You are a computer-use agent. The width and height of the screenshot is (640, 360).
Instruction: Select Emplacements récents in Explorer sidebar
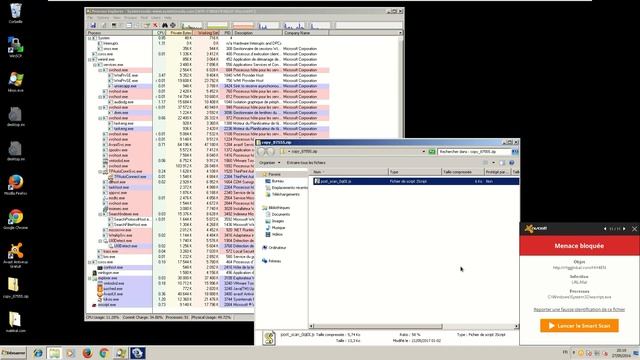pyautogui.click(x=287, y=188)
